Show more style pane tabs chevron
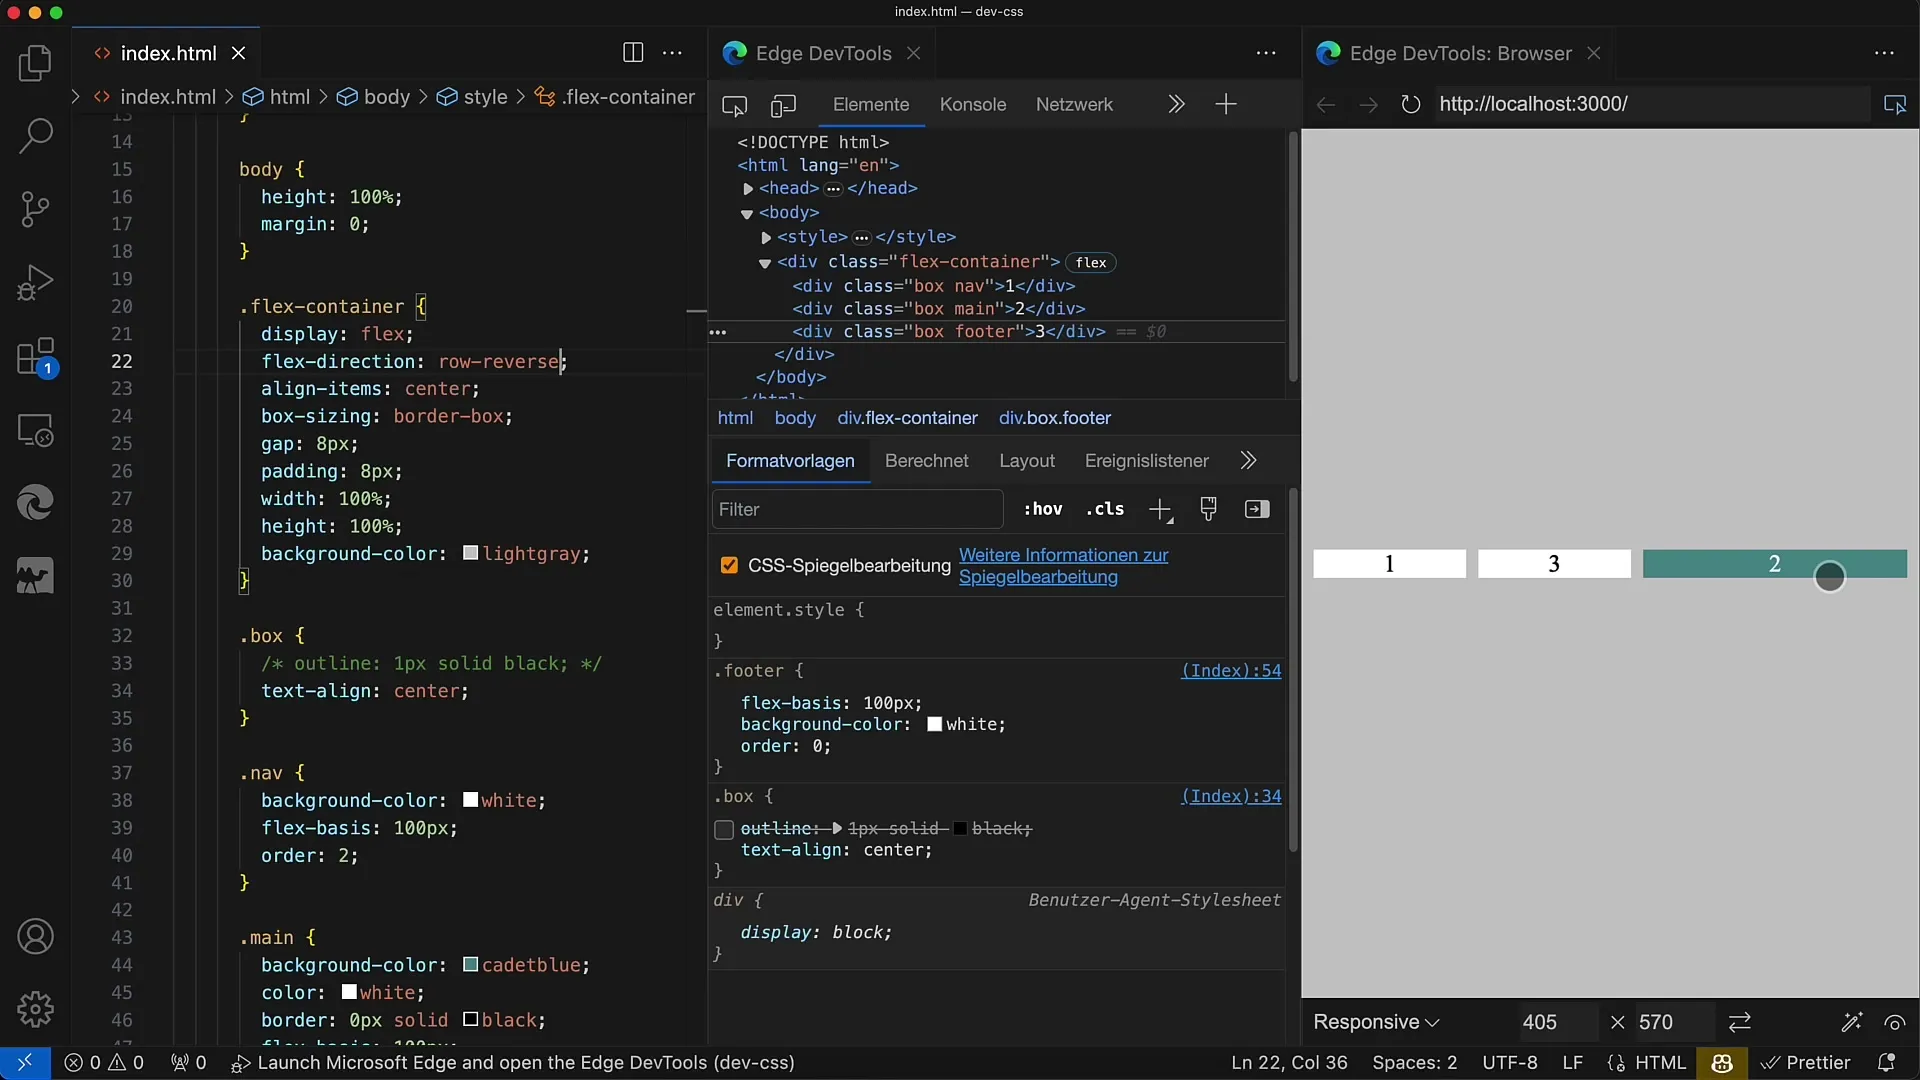 tap(1248, 461)
